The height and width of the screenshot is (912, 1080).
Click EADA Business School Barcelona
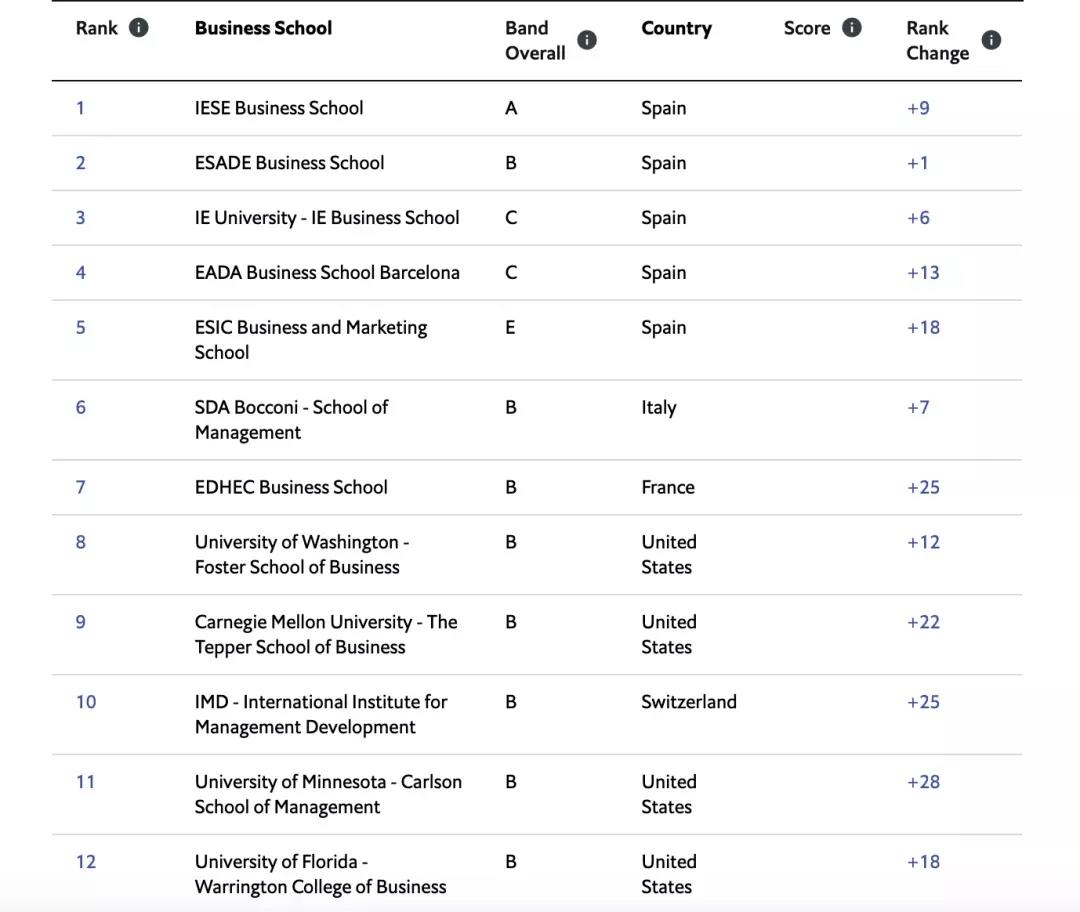pos(327,273)
